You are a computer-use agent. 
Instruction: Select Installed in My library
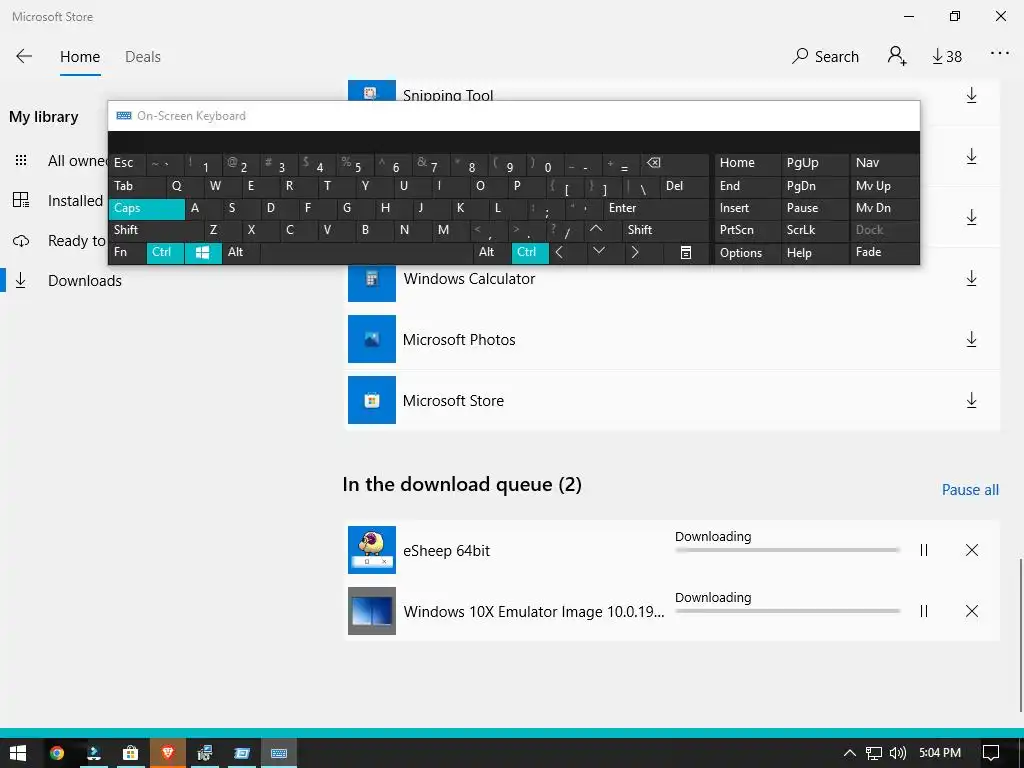pos(57,200)
